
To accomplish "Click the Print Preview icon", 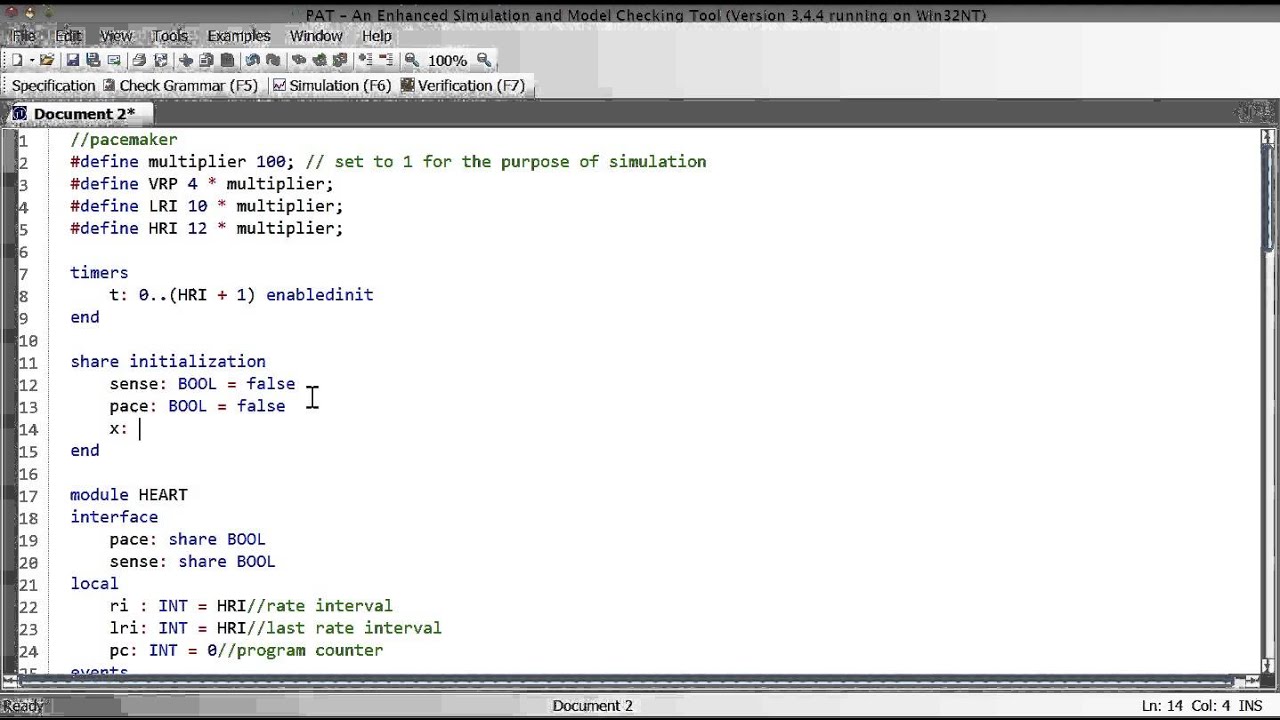I will (160, 60).
